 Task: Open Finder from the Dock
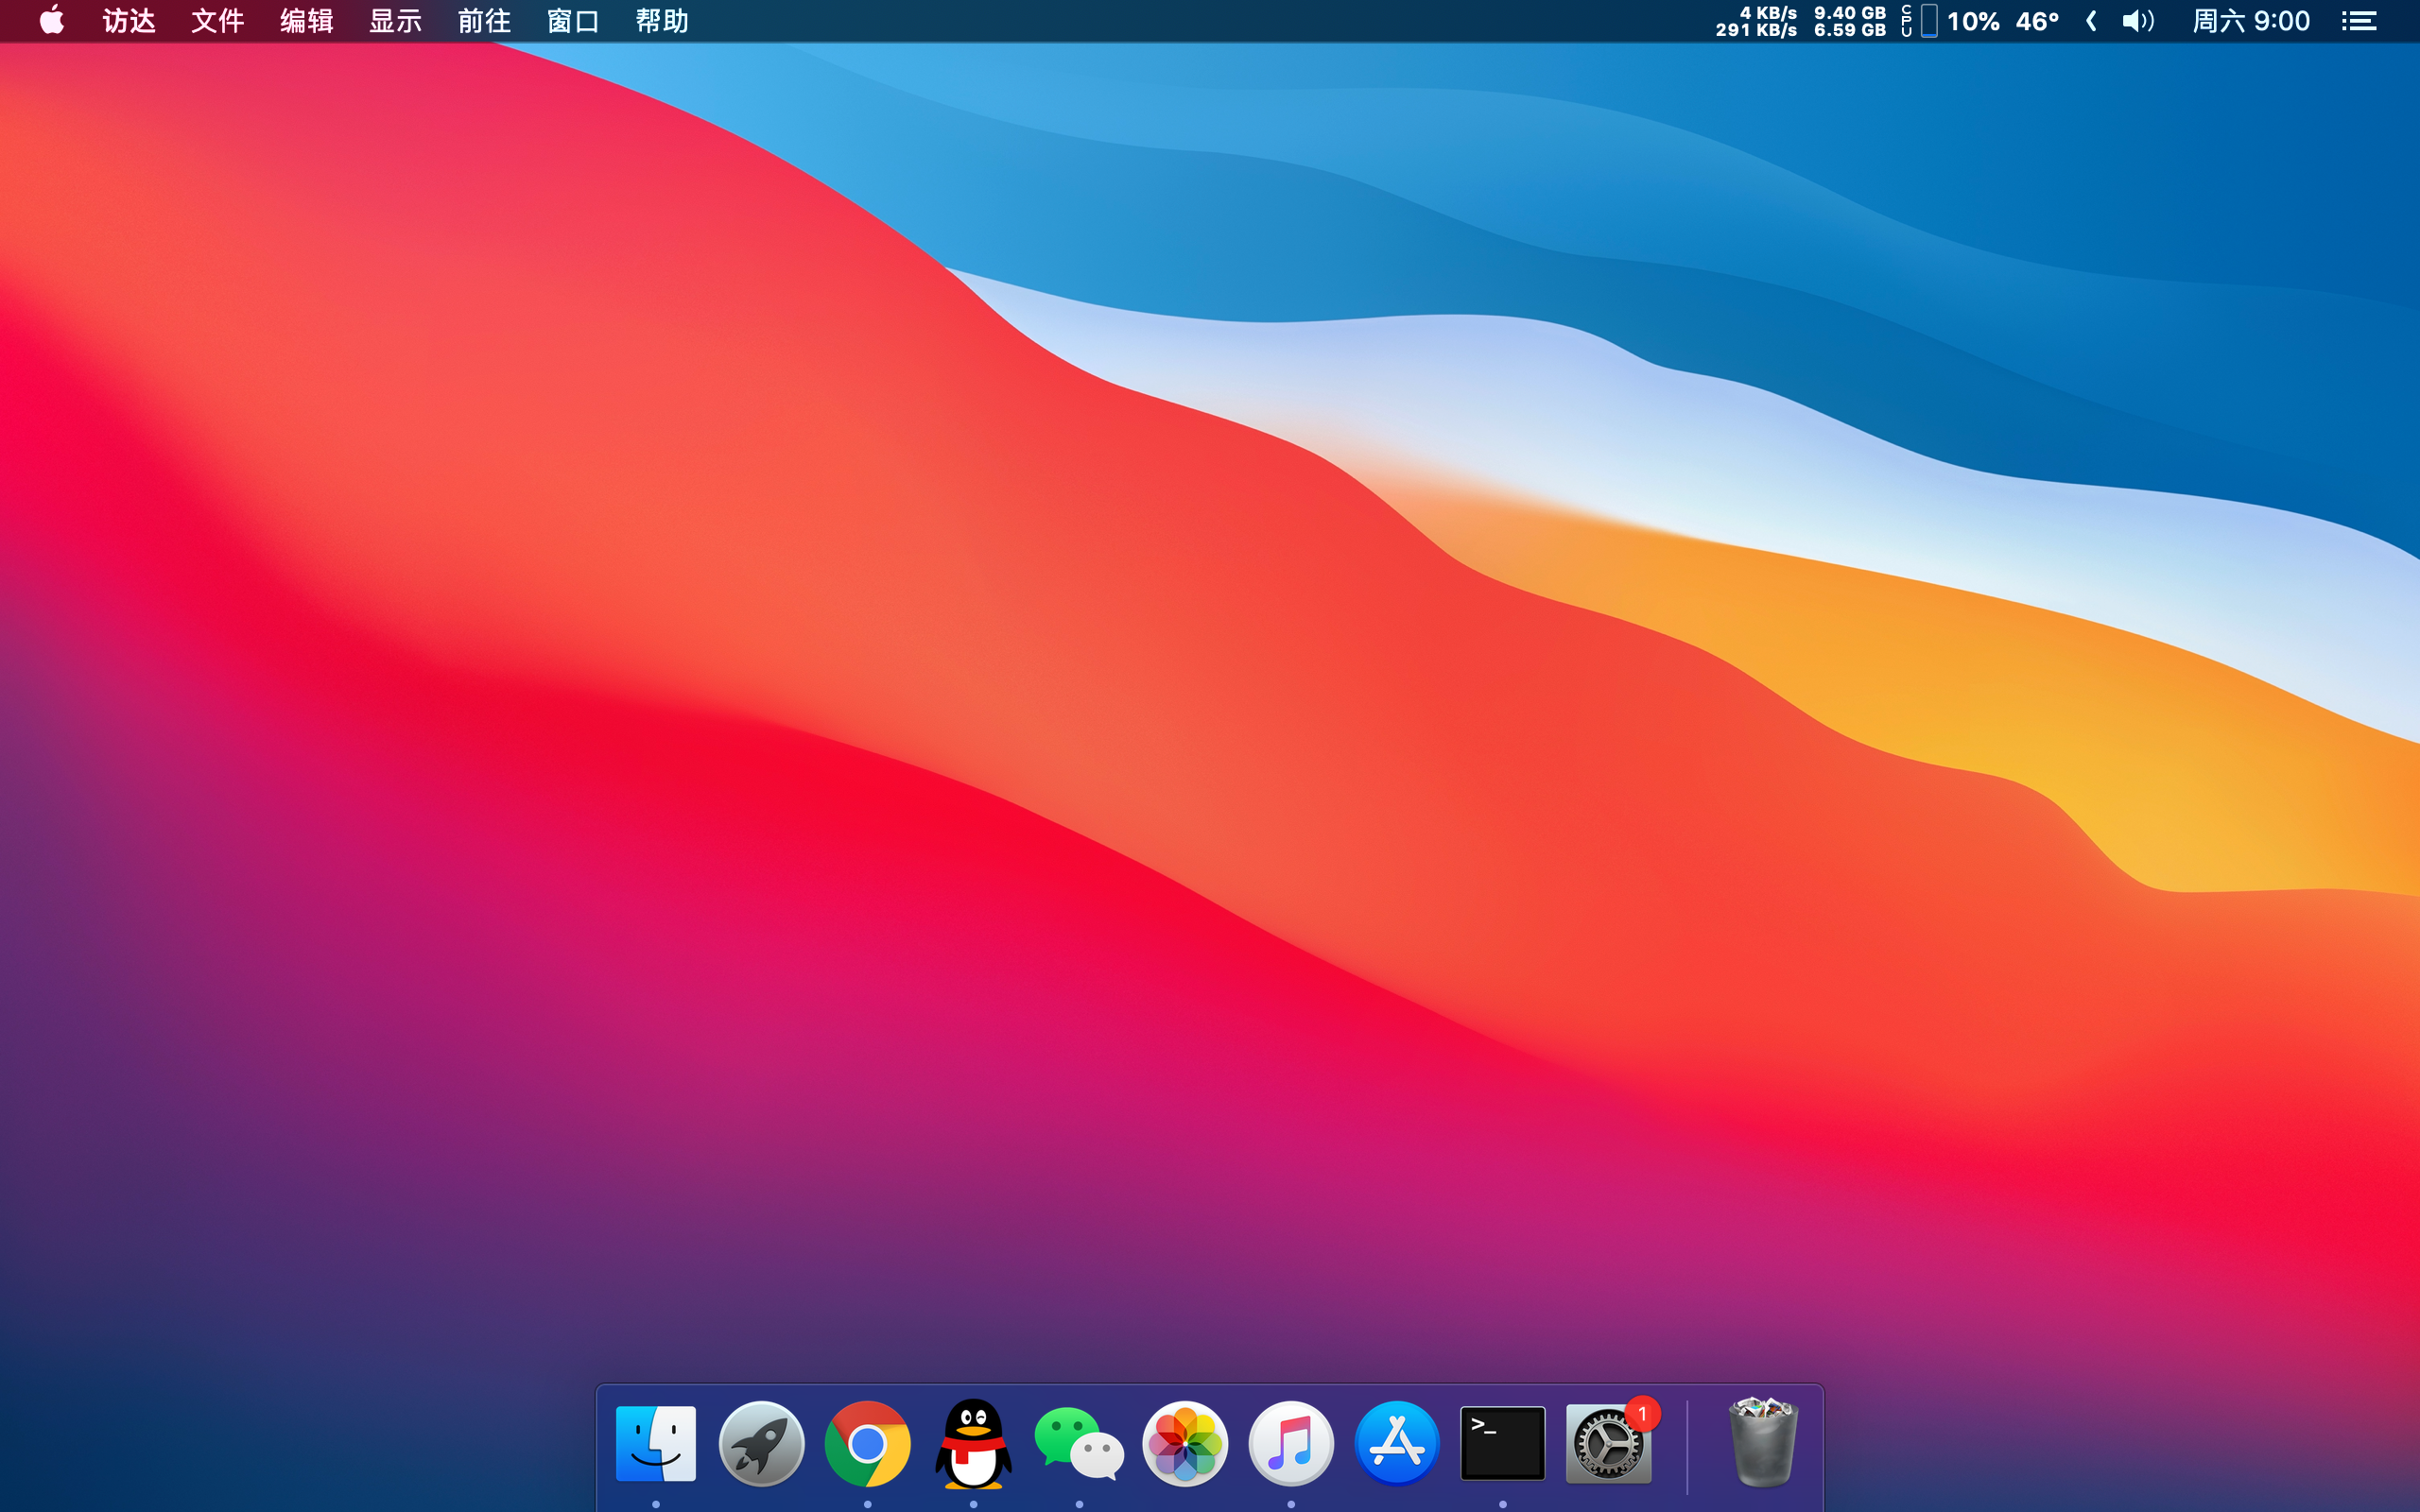click(x=656, y=1443)
